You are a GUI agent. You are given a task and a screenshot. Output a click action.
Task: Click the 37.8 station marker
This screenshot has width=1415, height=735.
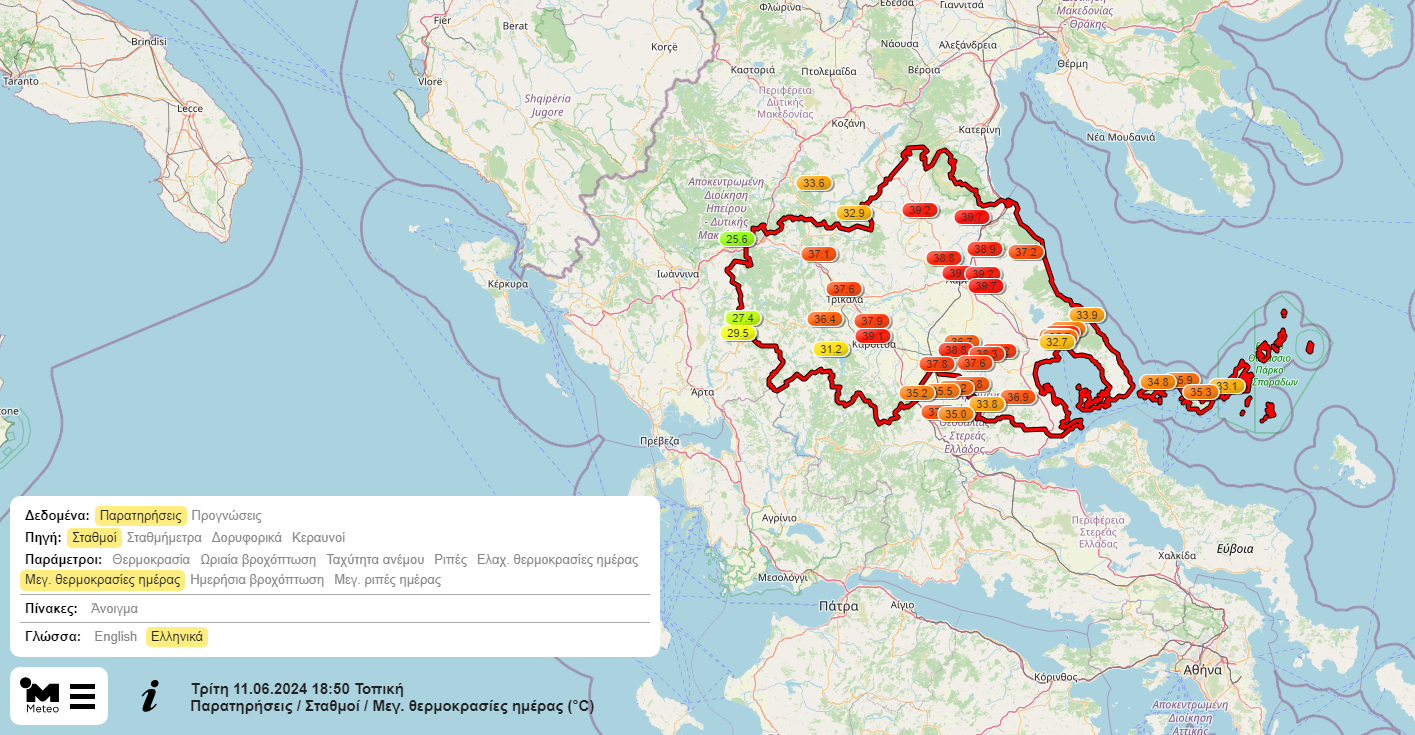(938, 365)
